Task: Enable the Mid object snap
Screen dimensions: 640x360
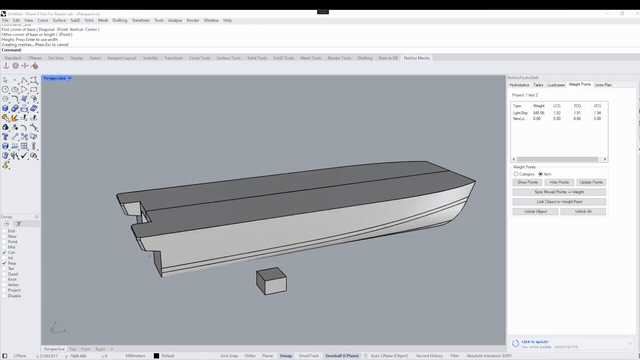Action: click(4, 247)
